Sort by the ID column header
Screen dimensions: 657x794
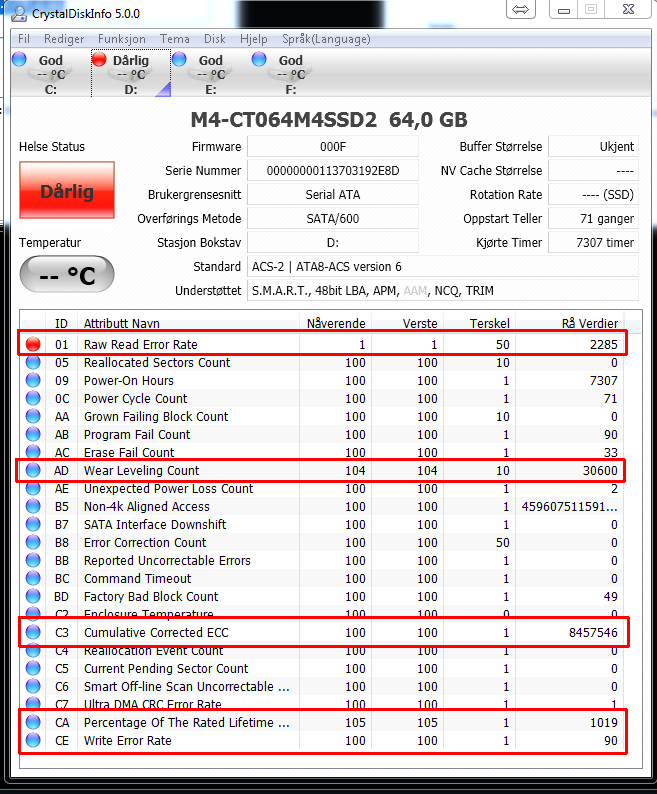(61, 324)
